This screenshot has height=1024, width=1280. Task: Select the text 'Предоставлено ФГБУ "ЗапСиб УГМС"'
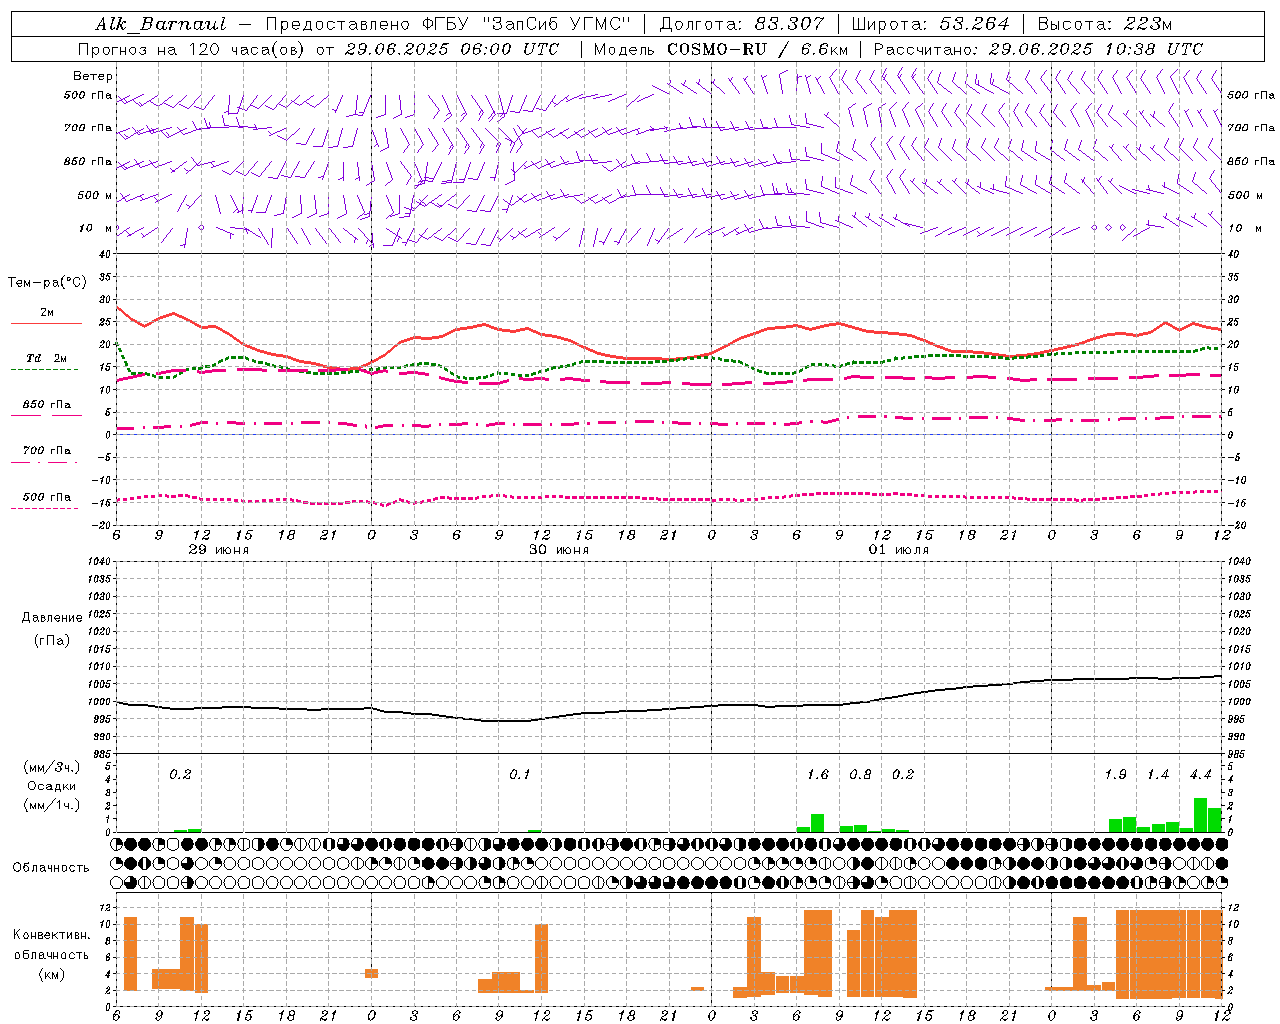448,24
